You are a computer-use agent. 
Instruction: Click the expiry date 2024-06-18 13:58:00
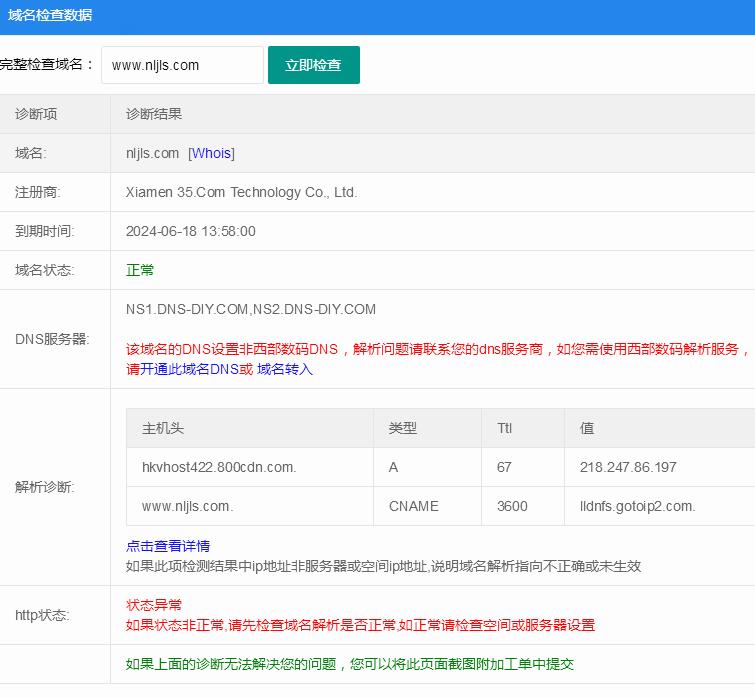point(191,231)
